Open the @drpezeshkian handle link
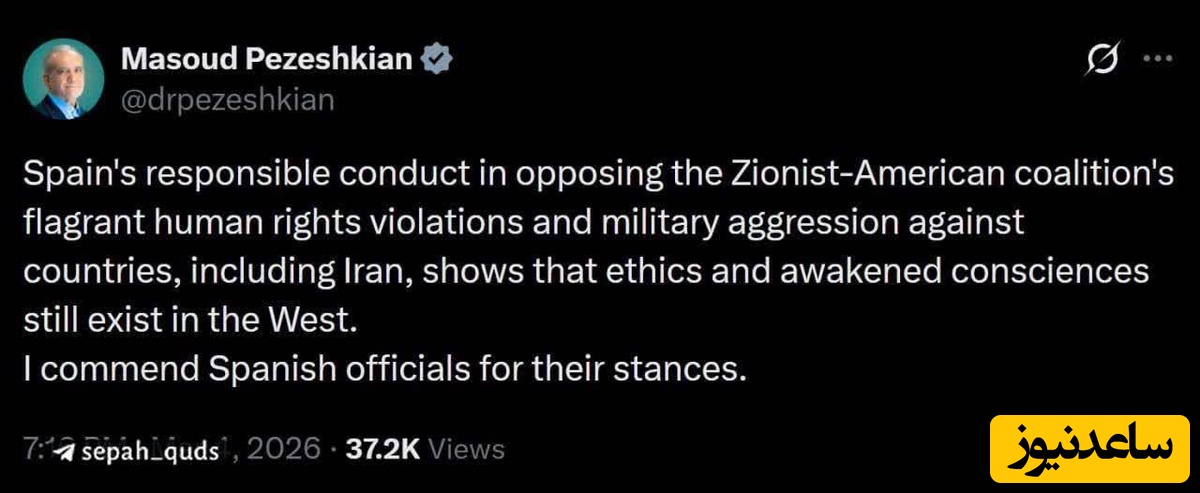The width and height of the screenshot is (1200, 493). [x=227, y=99]
